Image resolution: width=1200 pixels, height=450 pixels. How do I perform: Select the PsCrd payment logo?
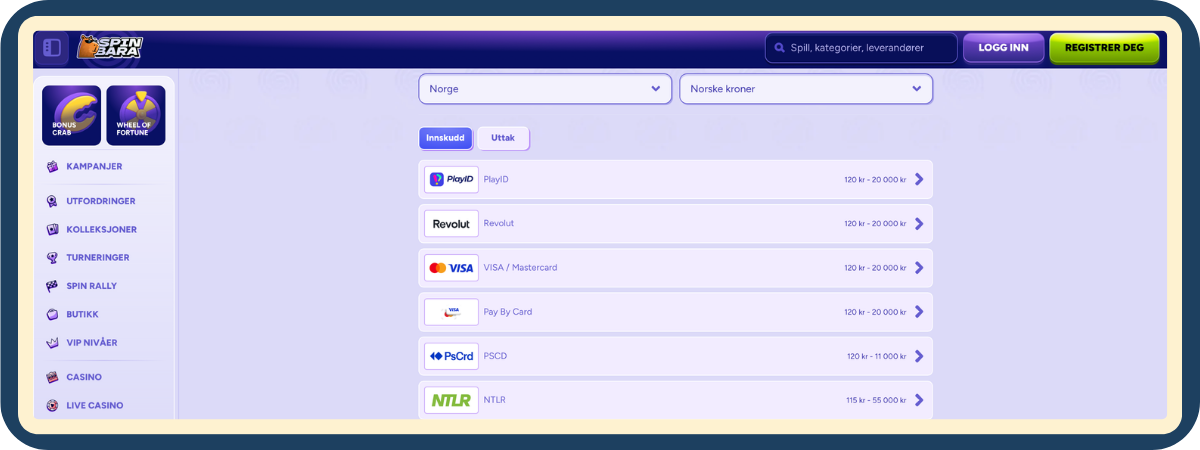tap(451, 356)
